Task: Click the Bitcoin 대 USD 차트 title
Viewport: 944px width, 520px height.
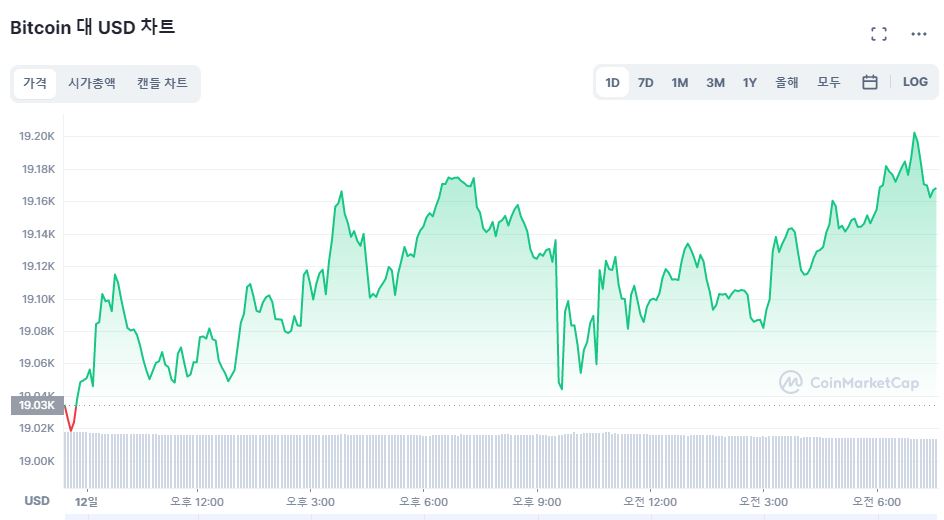Action: point(92,27)
